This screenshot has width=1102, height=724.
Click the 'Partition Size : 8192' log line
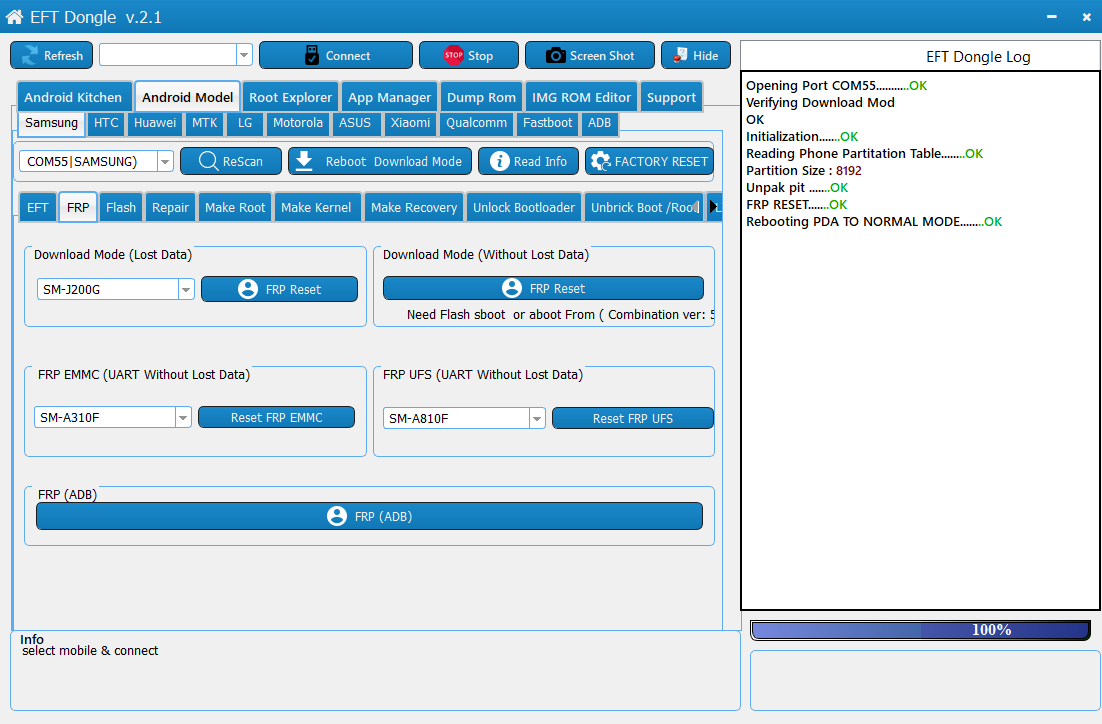(x=803, y=170)
